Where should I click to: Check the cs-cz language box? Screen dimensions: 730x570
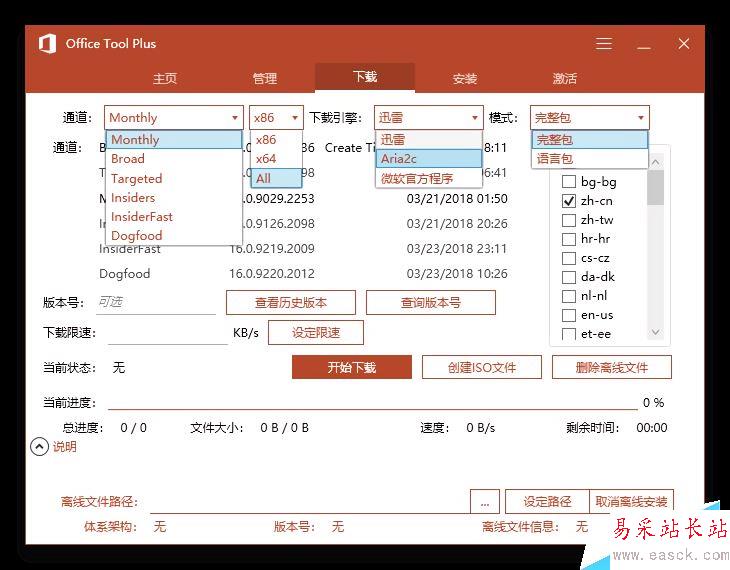tap(569, 258)
